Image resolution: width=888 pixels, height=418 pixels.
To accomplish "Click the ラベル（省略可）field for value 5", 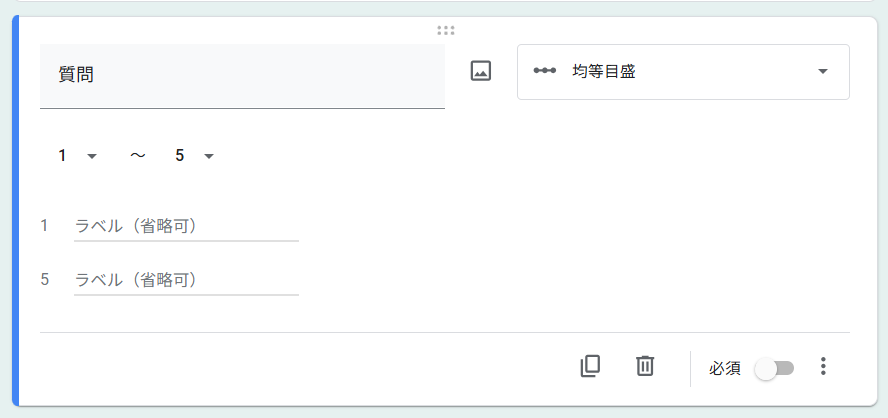I will tap(186, 281).
